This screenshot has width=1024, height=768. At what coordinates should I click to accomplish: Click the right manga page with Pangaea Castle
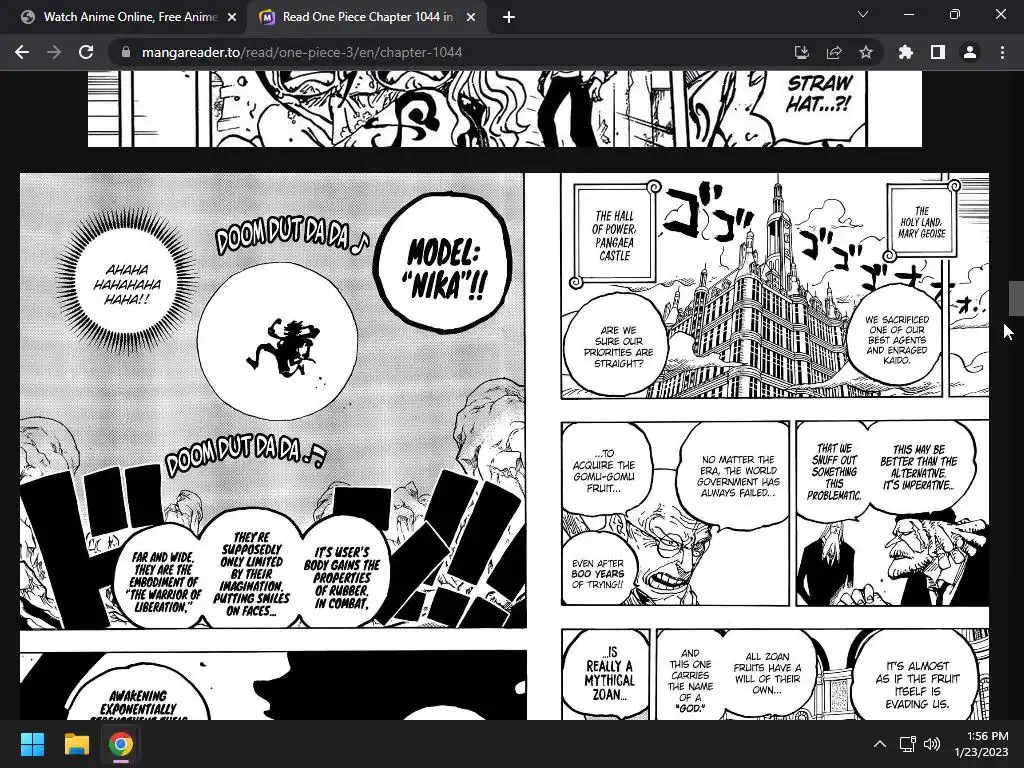pos(775,447)
